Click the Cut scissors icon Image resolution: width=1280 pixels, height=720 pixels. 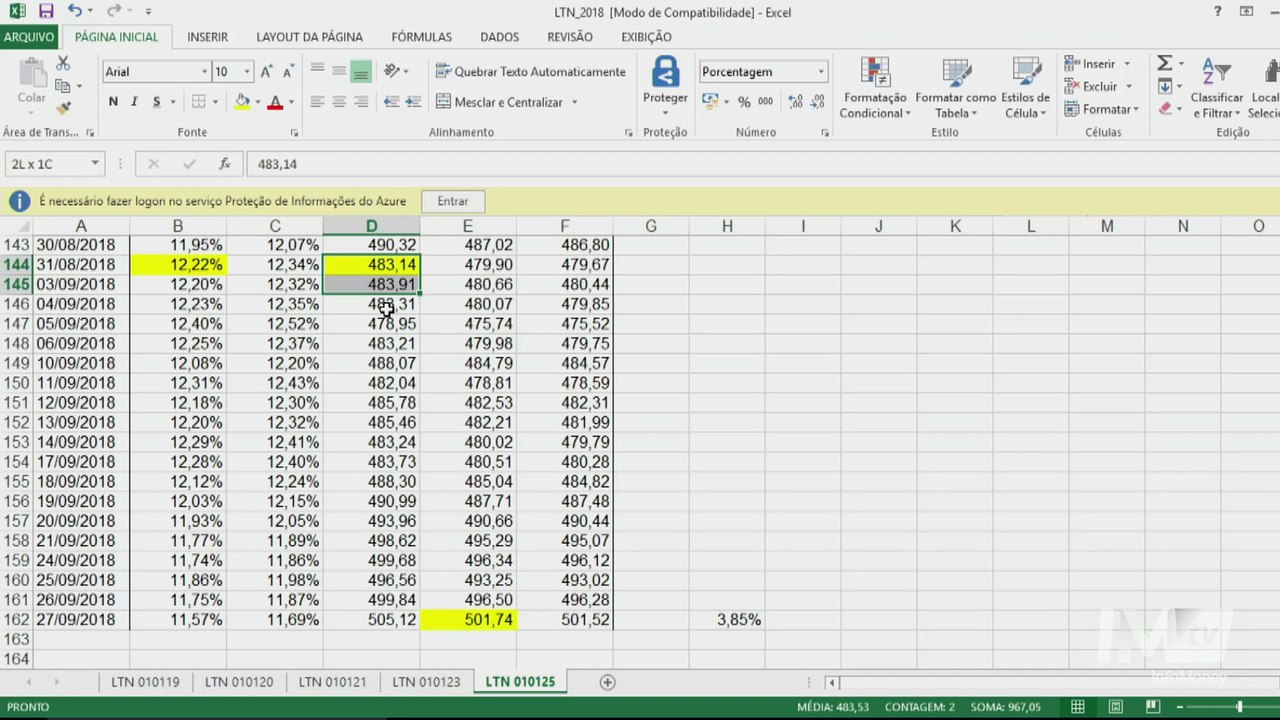63,63
